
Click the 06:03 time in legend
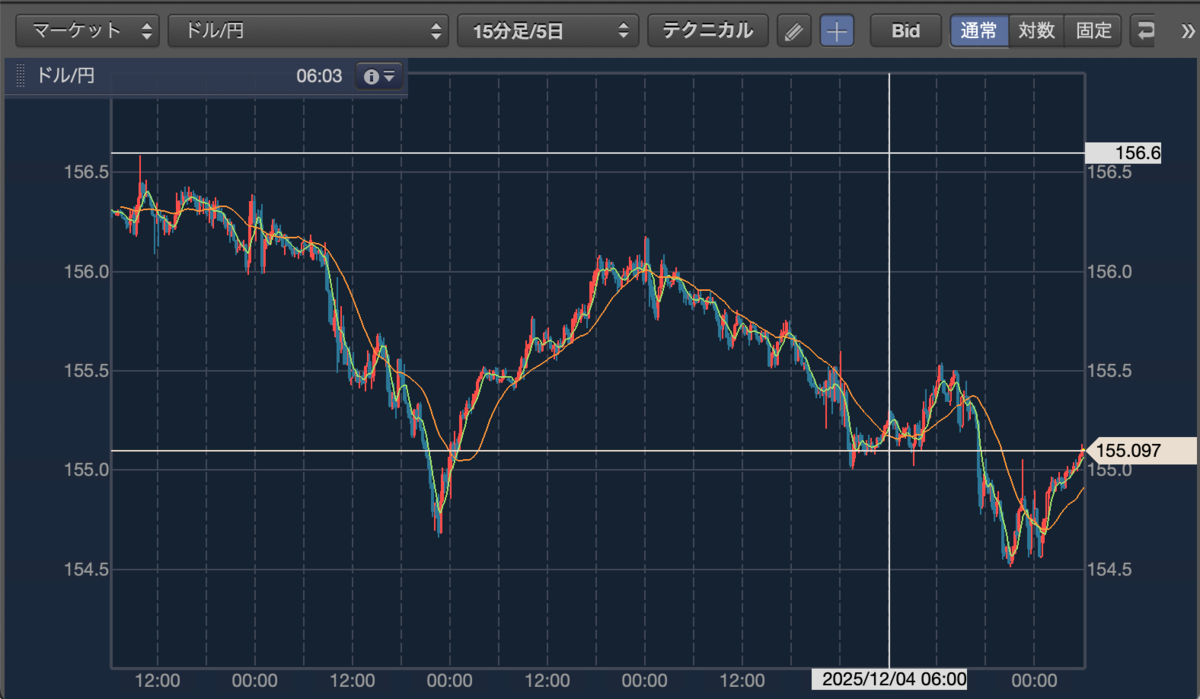coord(319,76)
